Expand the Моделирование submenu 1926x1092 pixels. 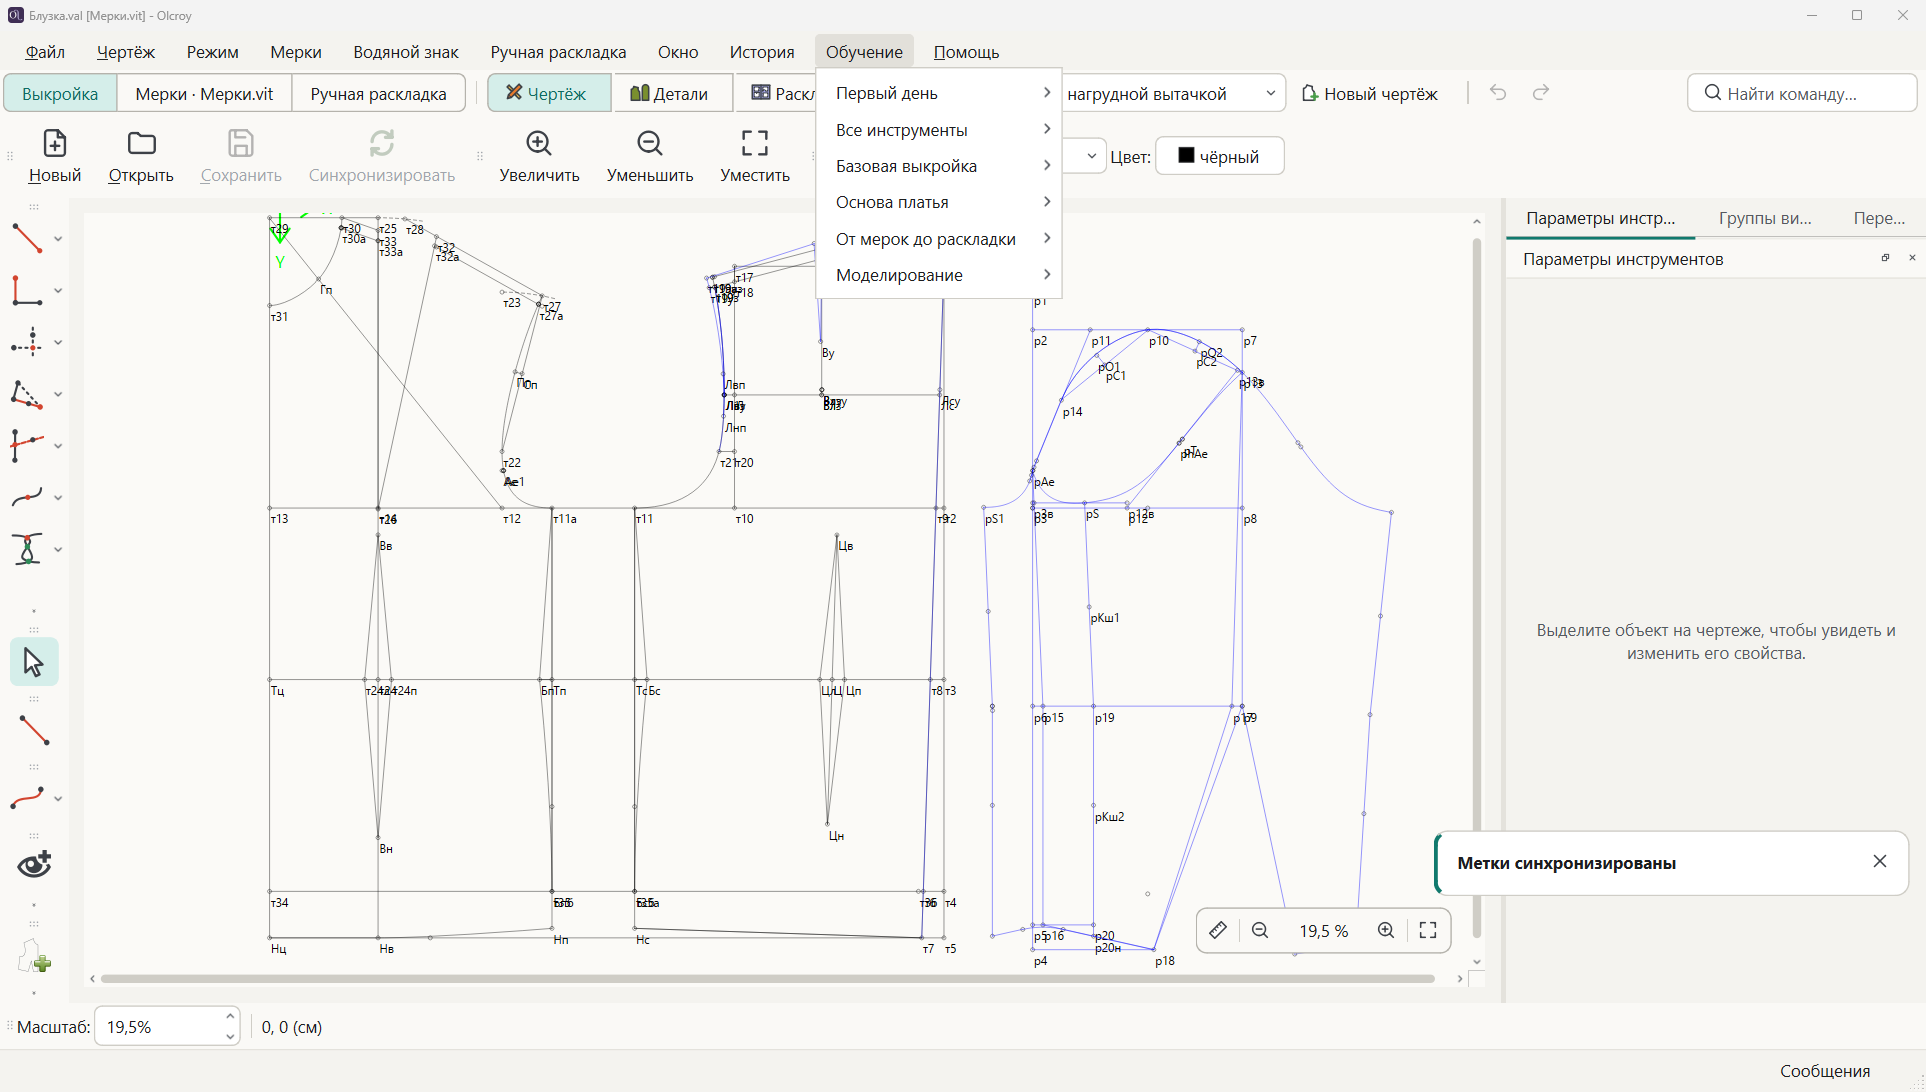point(938,275)
